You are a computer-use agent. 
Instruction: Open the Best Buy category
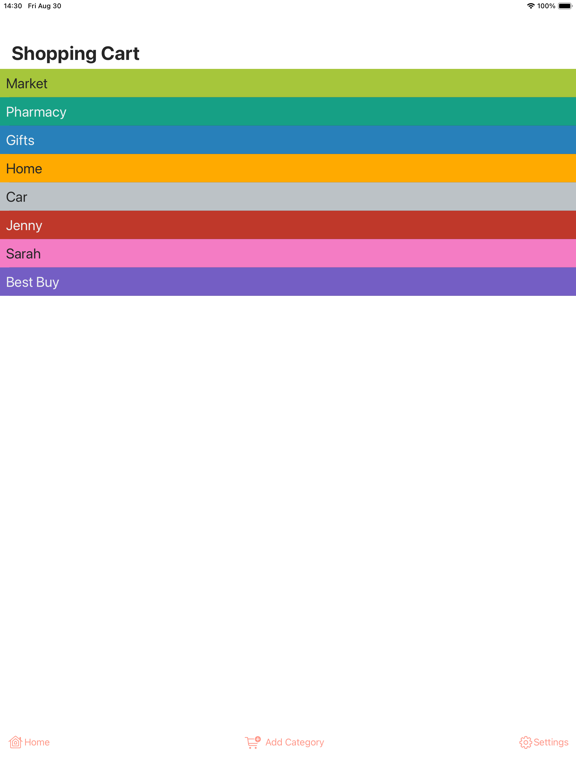(288, 282)
